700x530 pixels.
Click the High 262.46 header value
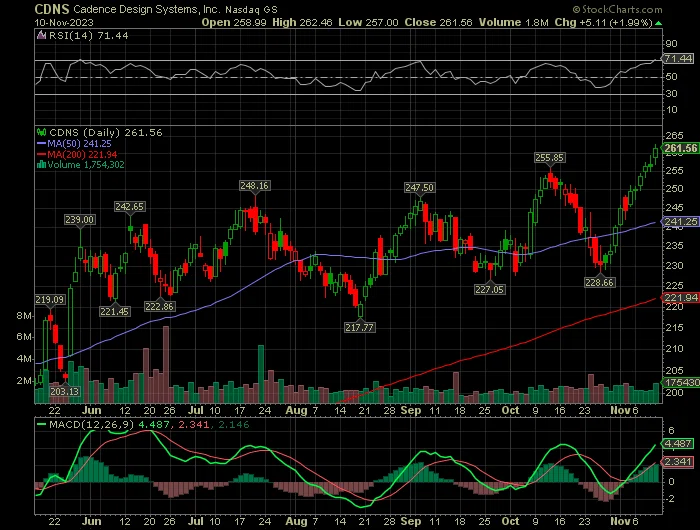click(302, 22)
